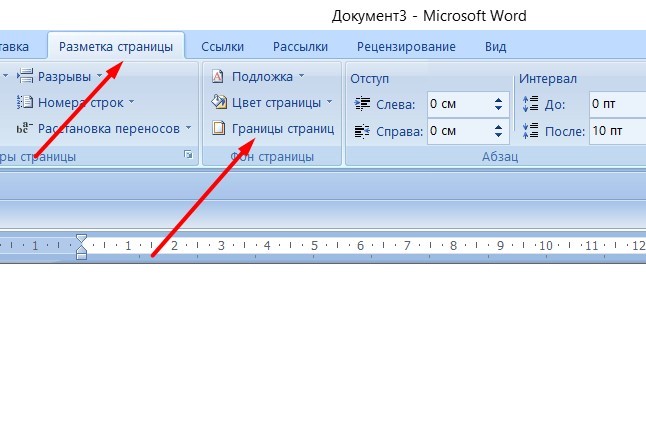
Task: Expand the Разрывы dropdown arrow
Action: point(100,76)
